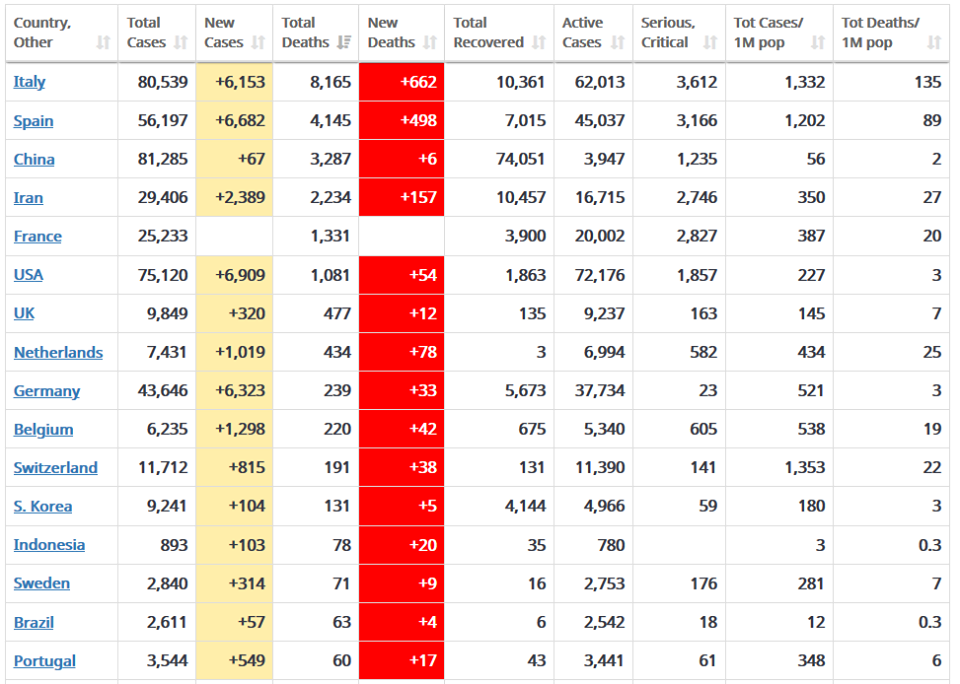The height and width of the screenshot is (684, 960).
Task: Open the Spain country link
Action: point(33,121)
